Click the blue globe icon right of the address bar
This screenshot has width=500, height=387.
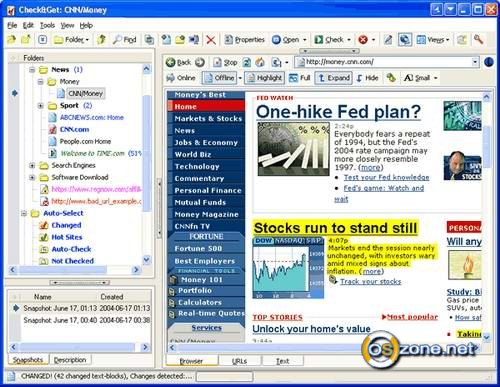pos(489,62)
